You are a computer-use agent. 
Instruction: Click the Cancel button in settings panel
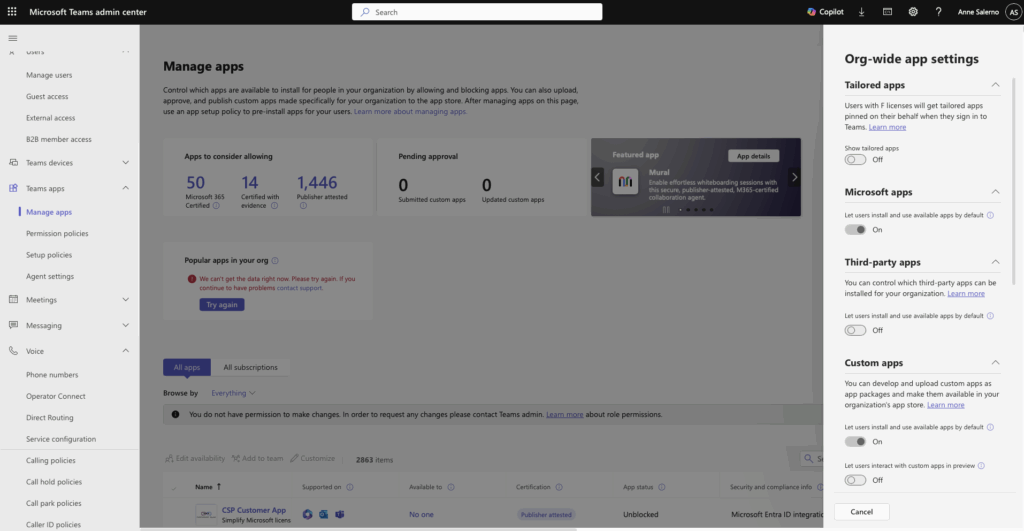[861, 511]
